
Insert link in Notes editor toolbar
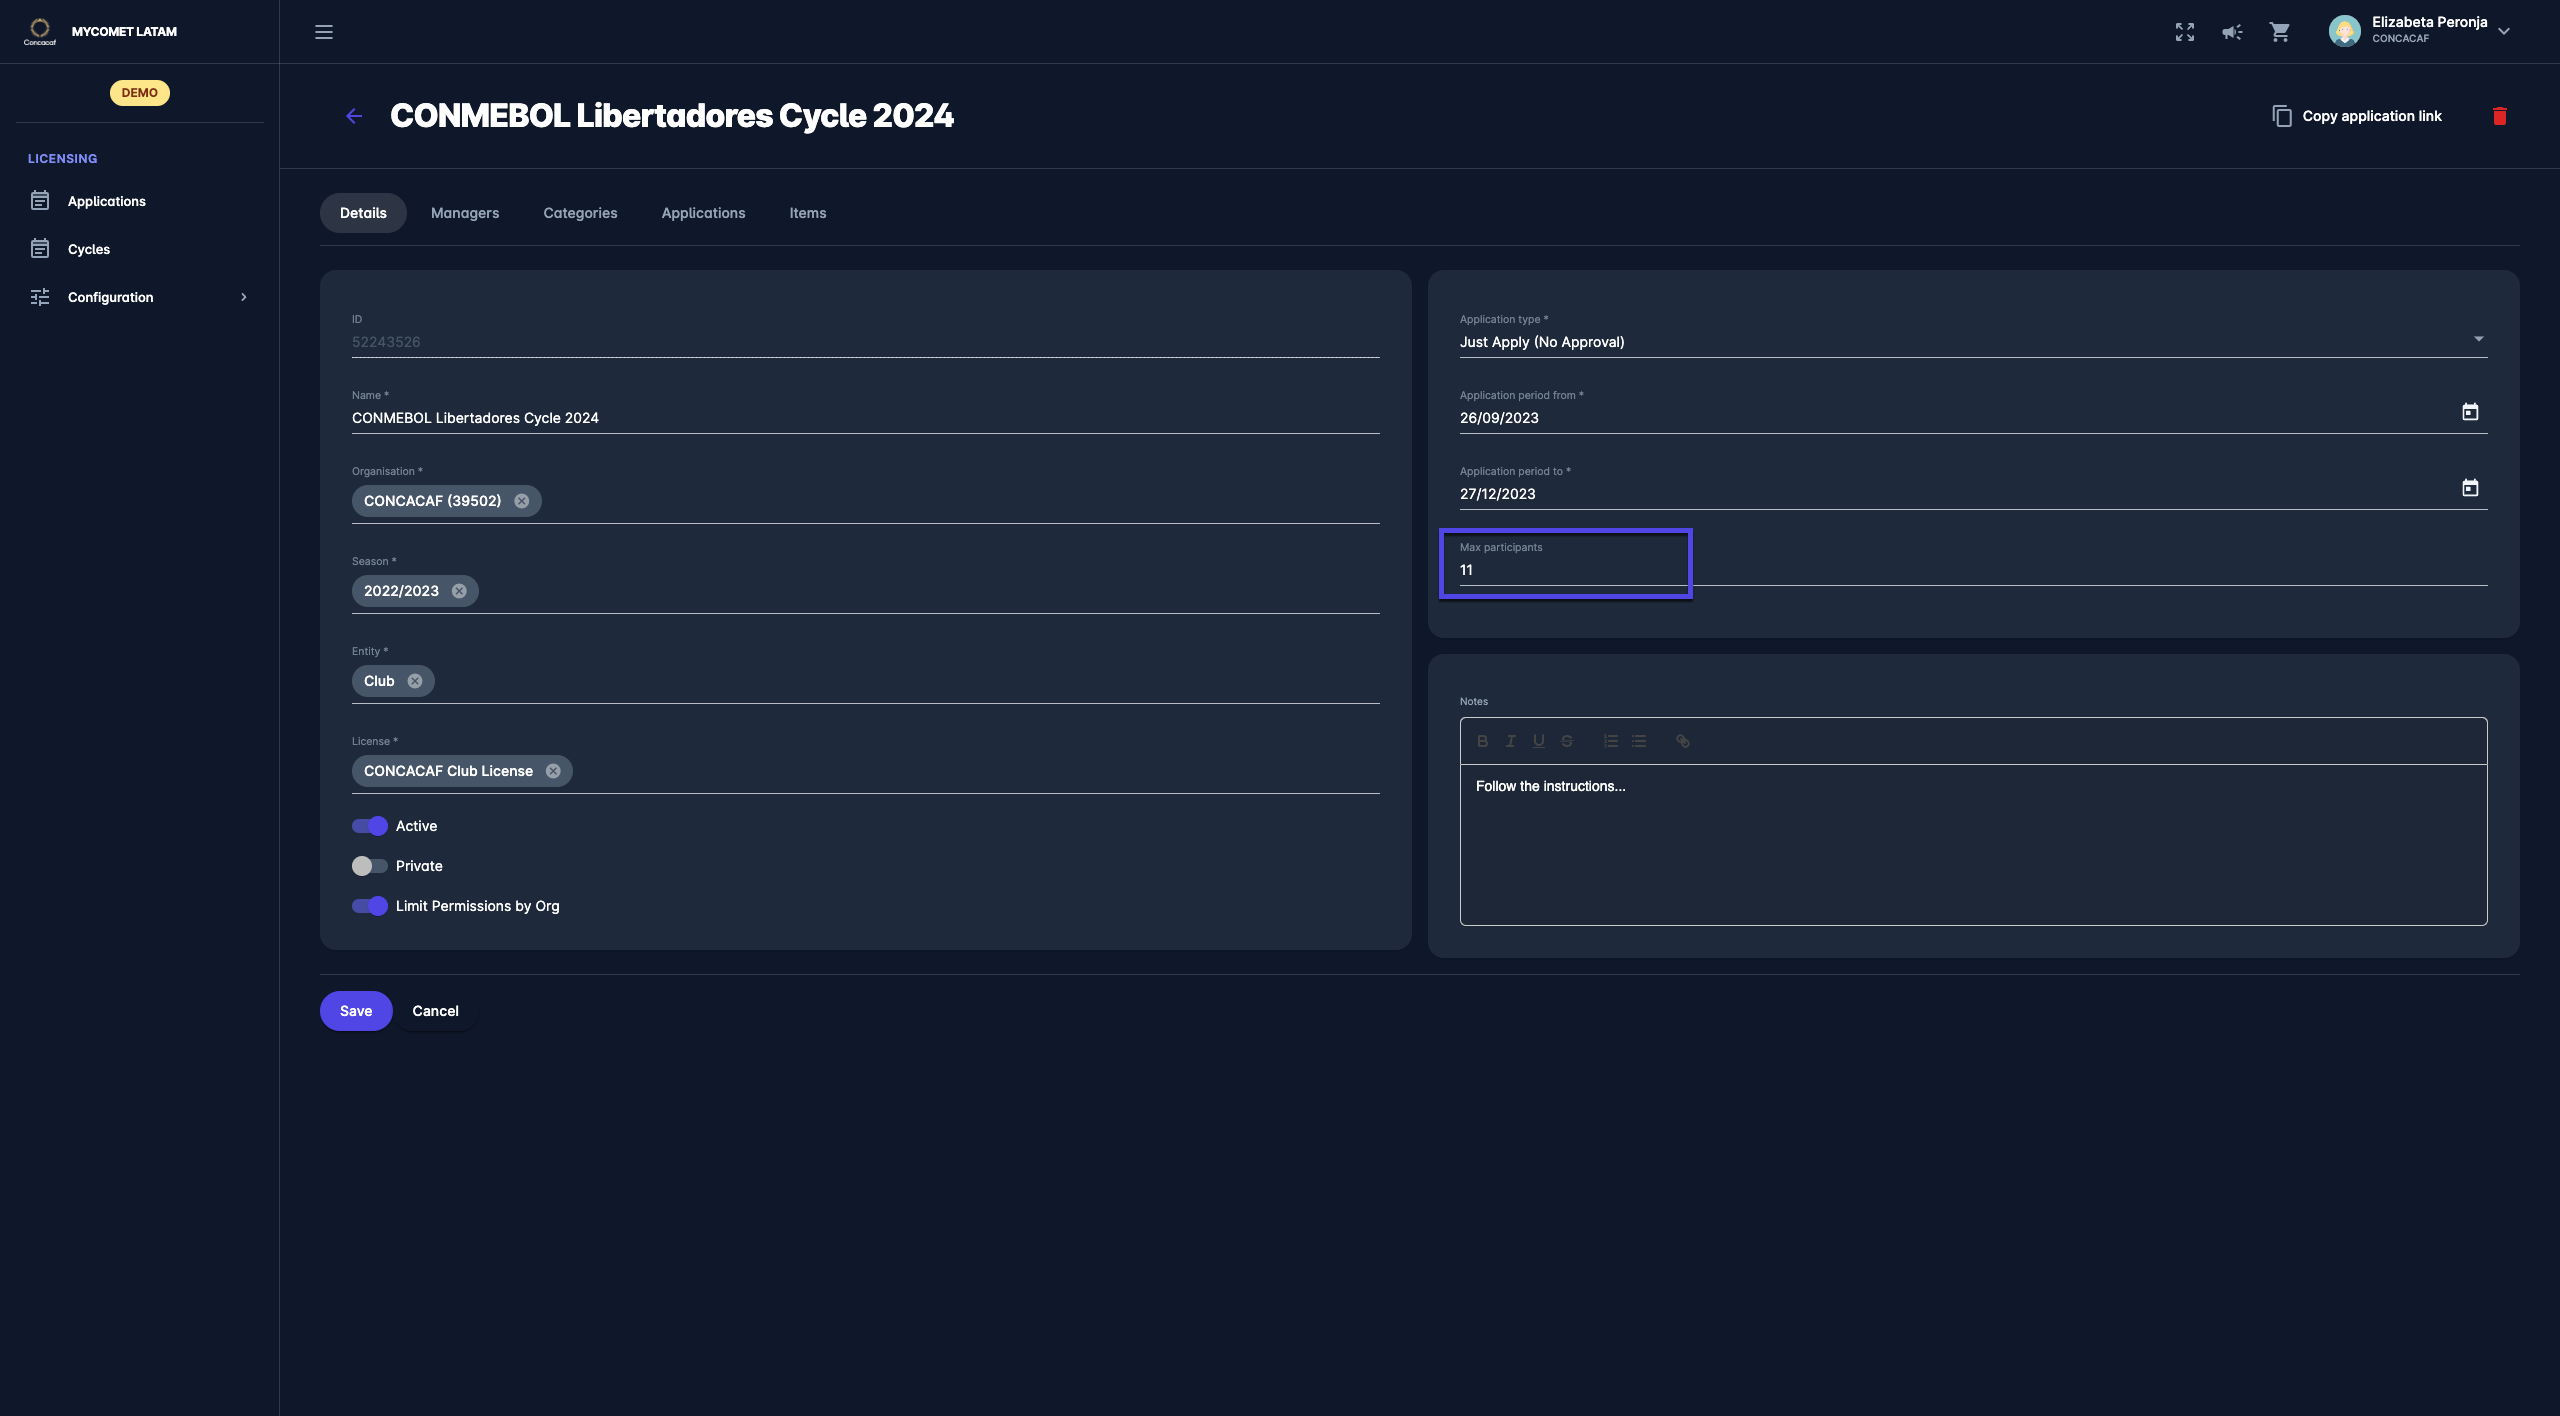(x=1682, y=741)
